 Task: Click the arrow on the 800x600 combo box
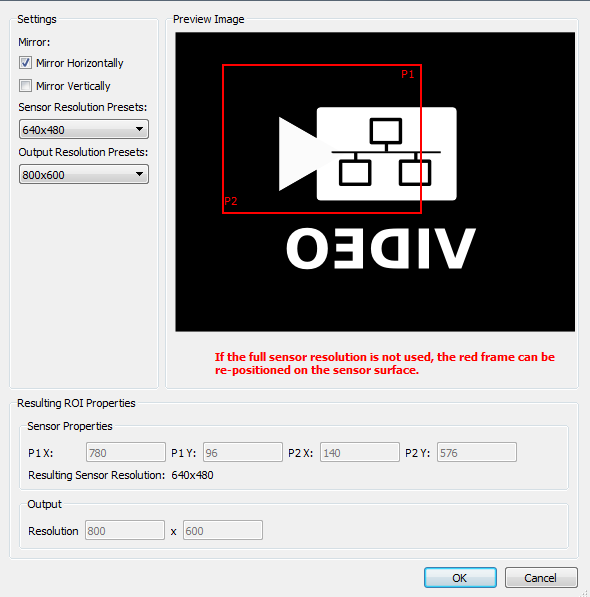(x=139, y=174)
